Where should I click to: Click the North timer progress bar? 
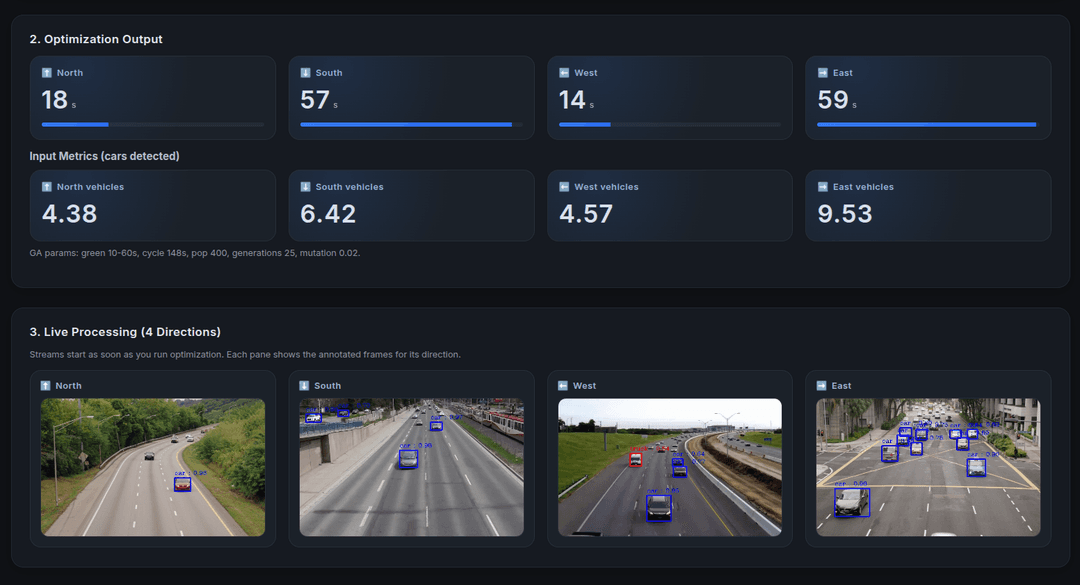point(152,124)
